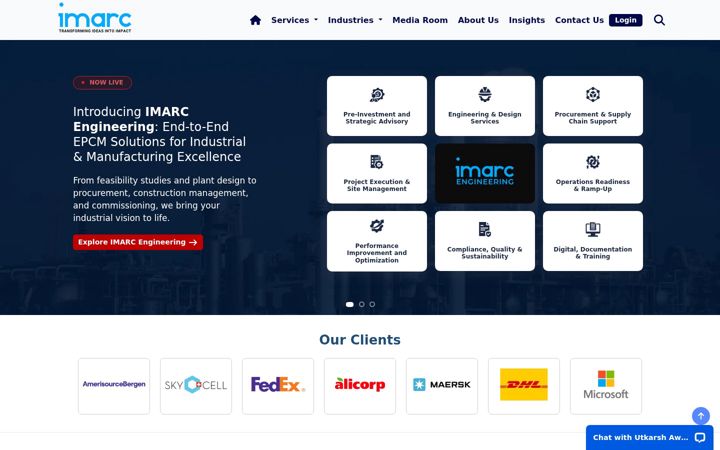Viewport: 720px width, 450px height.
Task: Click the Maersk client logo
Action: pos(442,386)
